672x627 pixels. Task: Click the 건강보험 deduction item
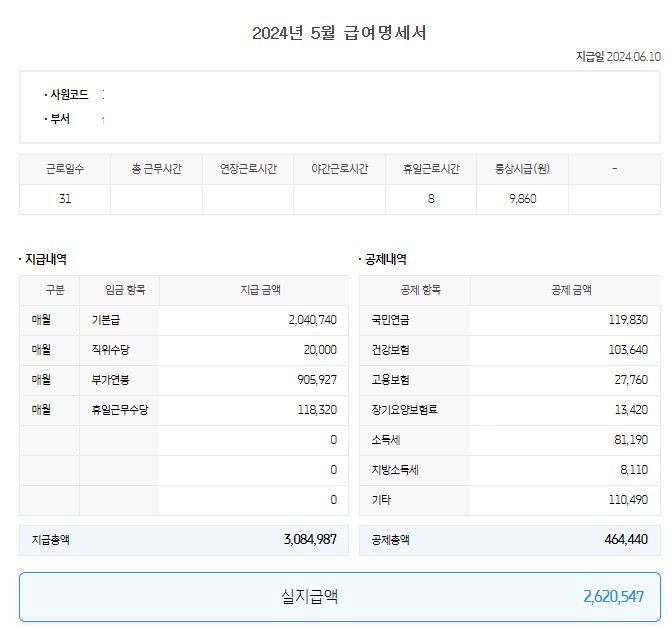[391, 350]
